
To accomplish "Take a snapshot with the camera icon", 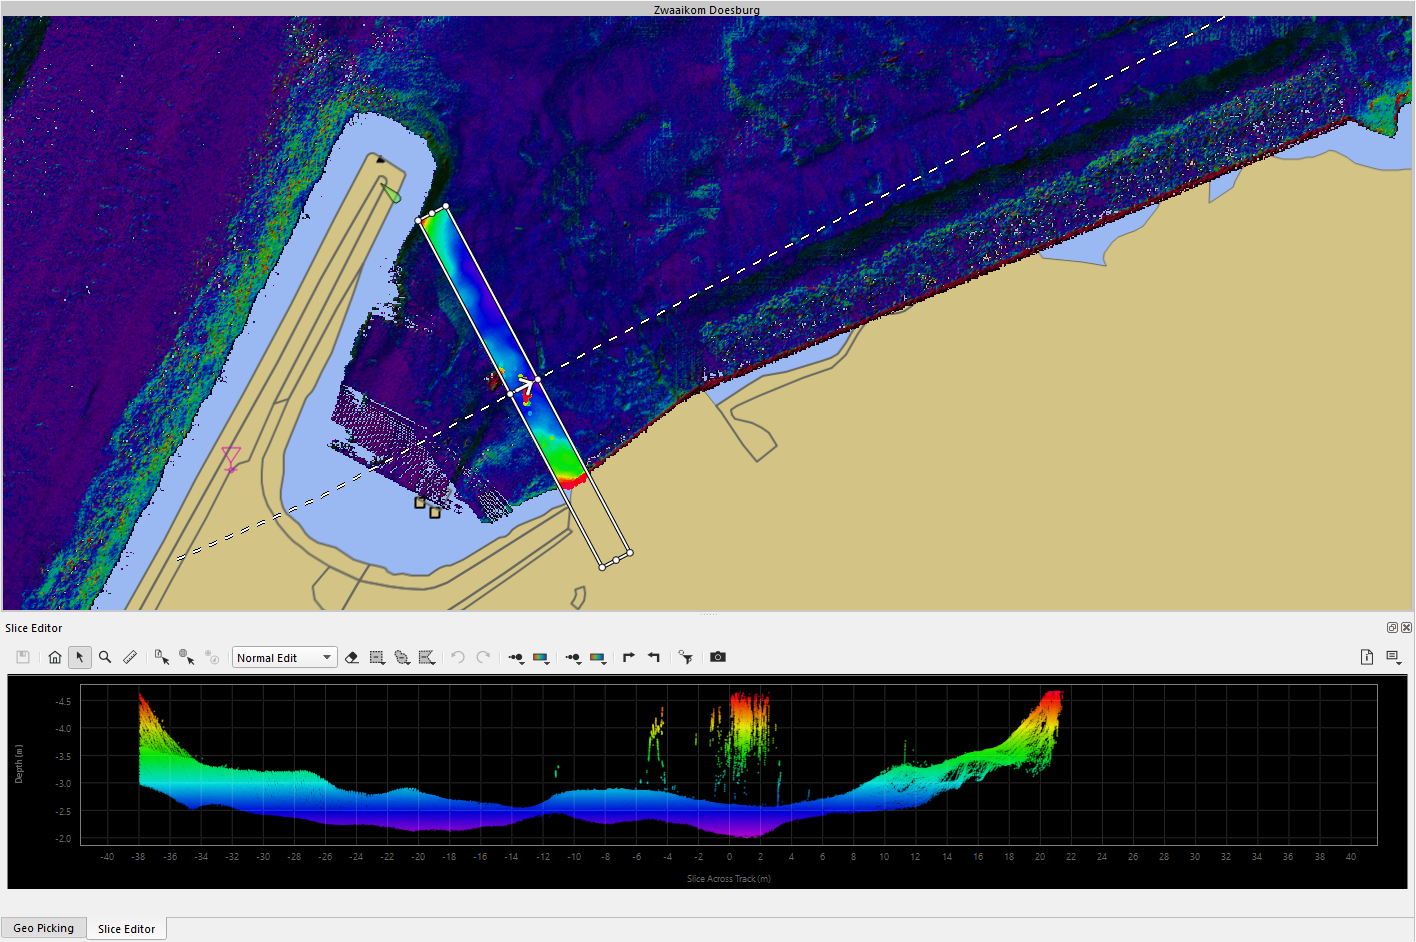I will pos(718,657).
